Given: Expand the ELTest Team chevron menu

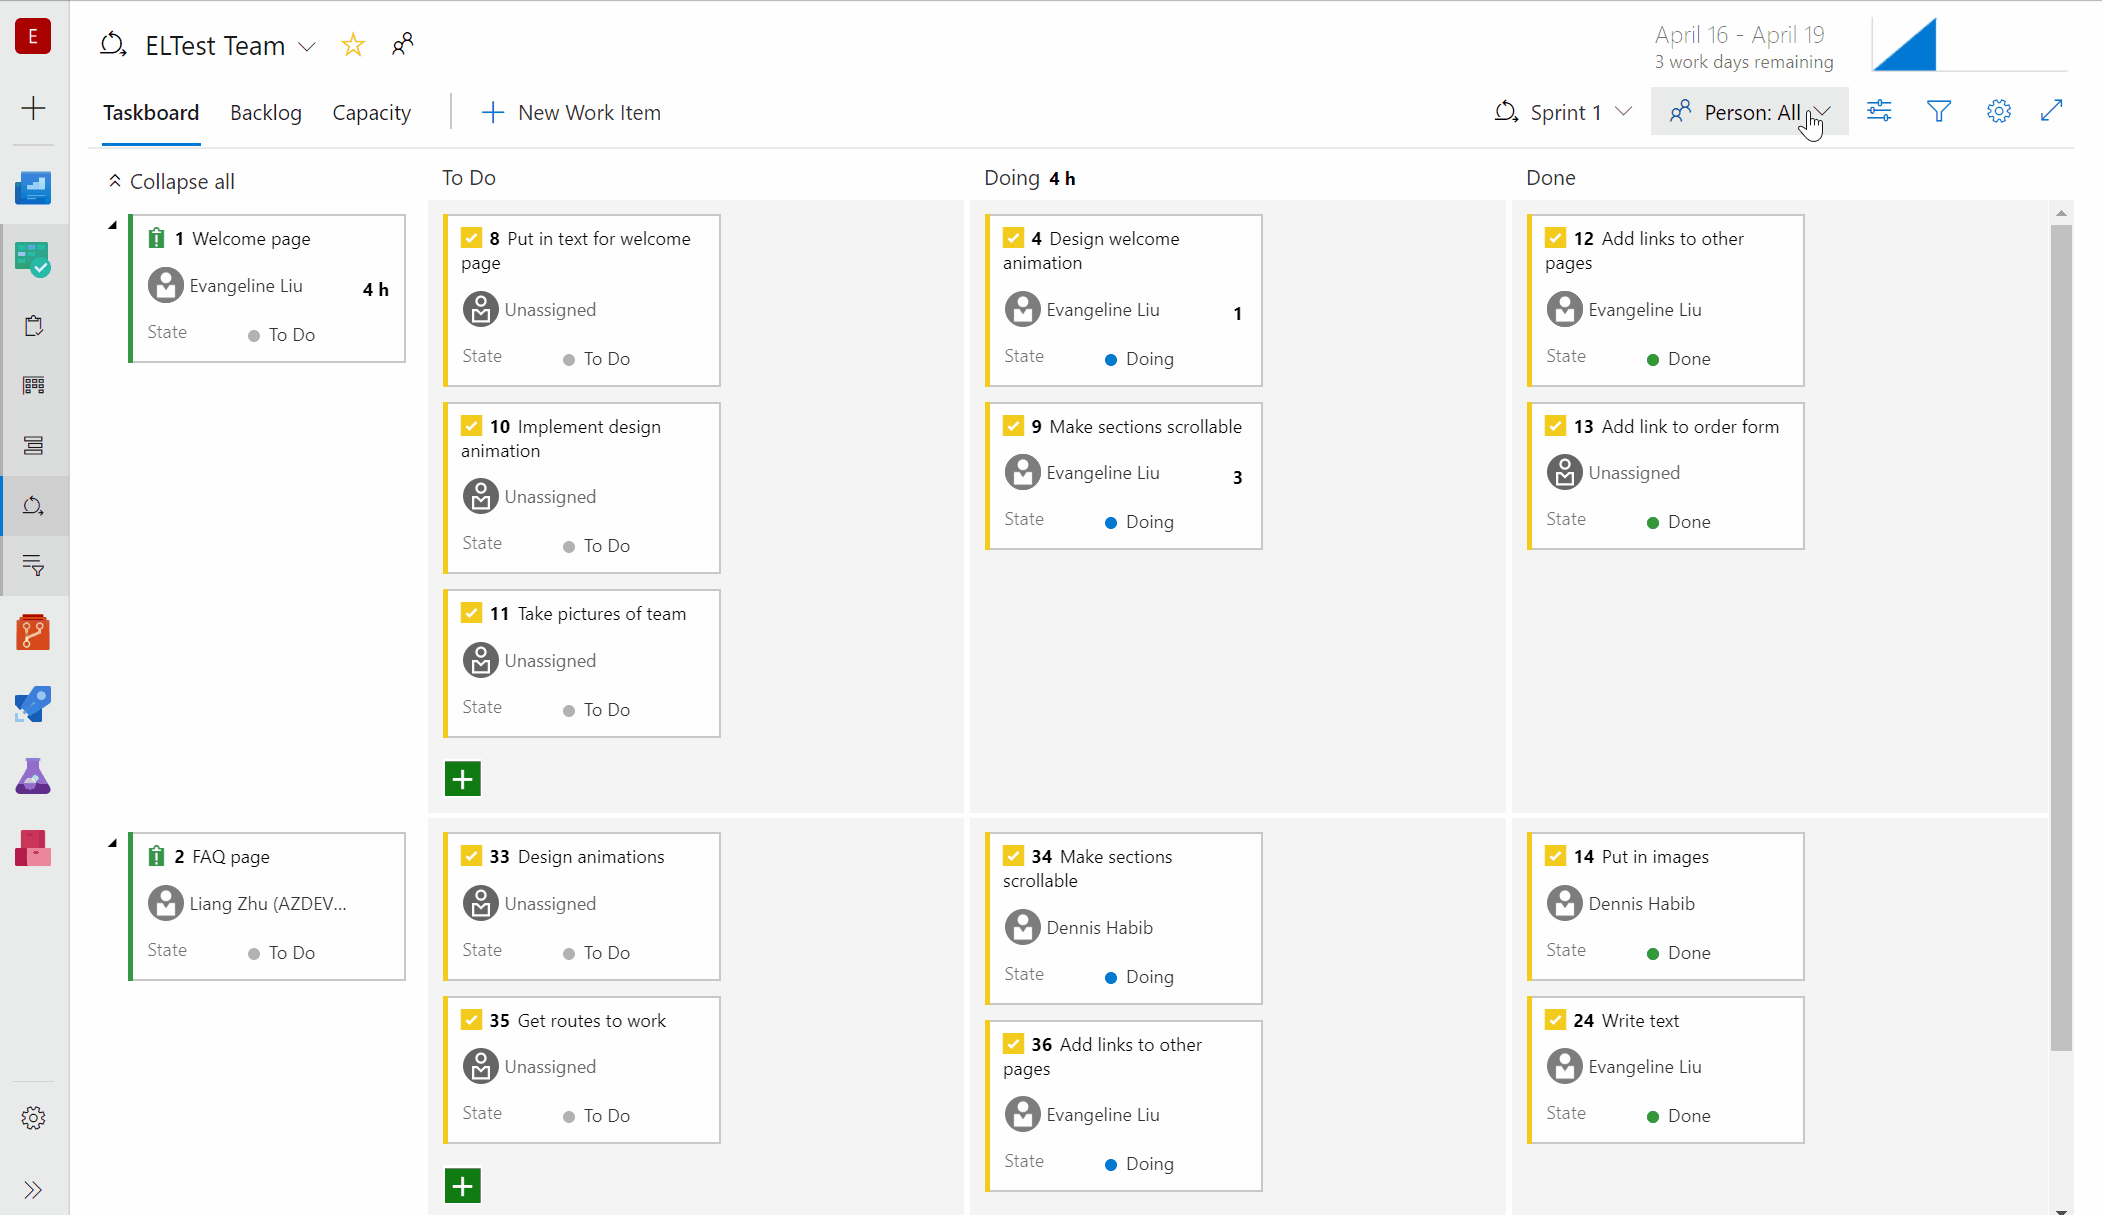Looking at the screenshot, I should pyautogui.click(x=307, y=46).
